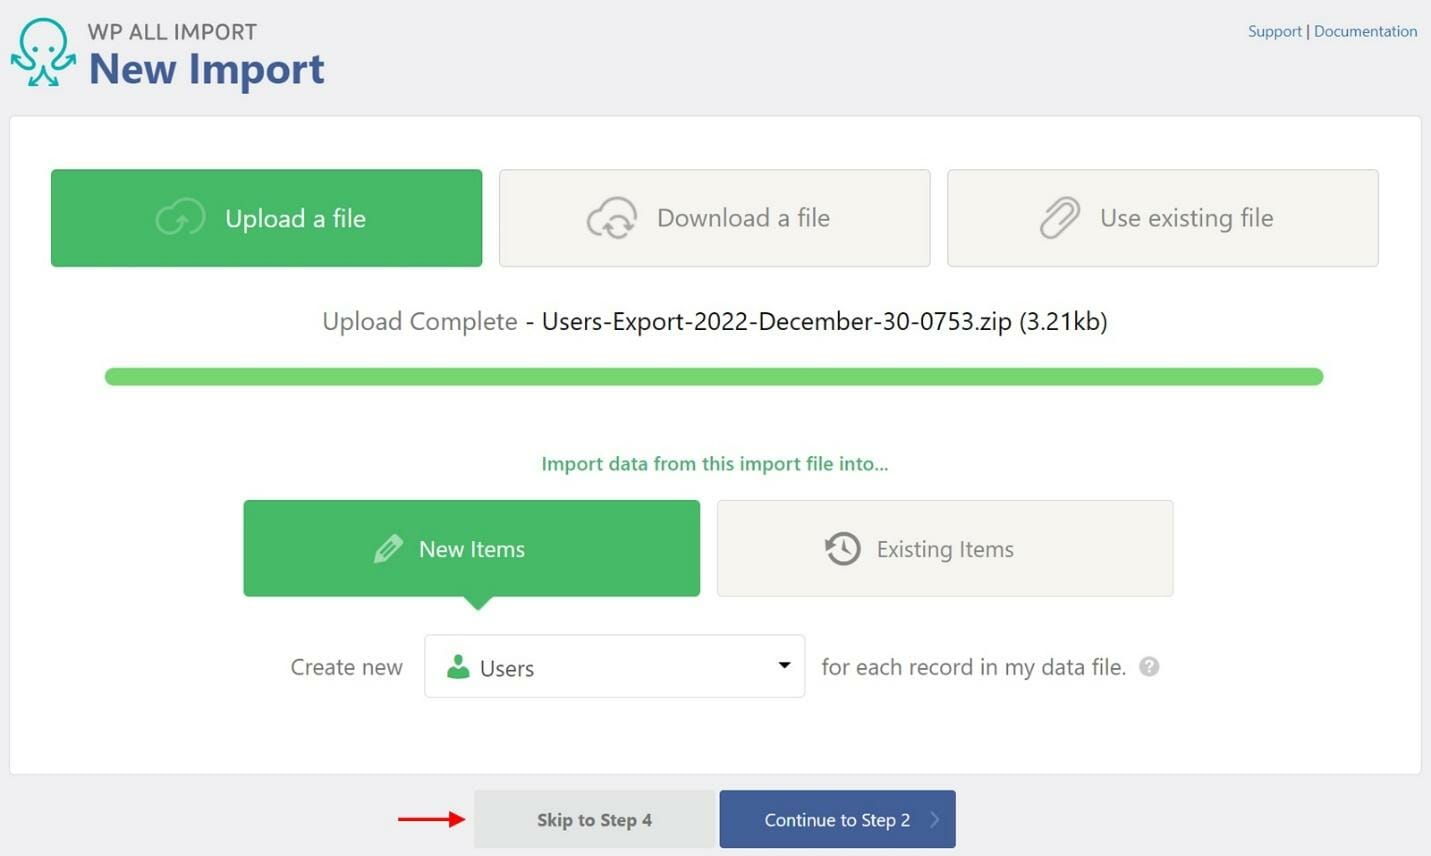The image size is (1431, 856).
Task: Click the green upload progress bar
Action: [x=714, y=377]
